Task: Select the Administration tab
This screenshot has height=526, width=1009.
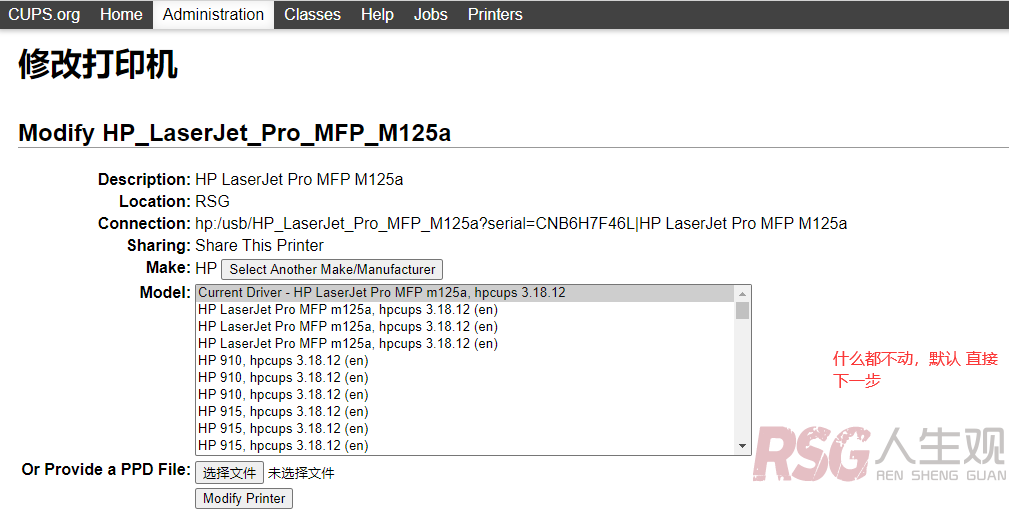Action: pyautogui.click(x=213, y=14)
